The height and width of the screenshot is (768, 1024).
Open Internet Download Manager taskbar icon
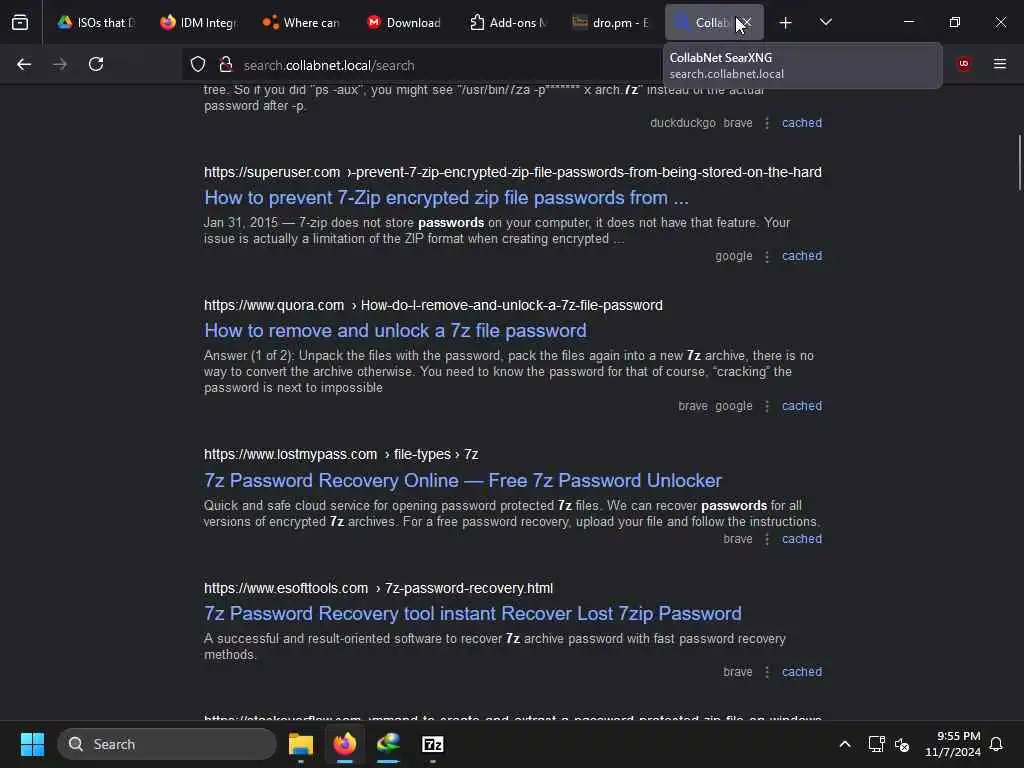coord(389,744)
